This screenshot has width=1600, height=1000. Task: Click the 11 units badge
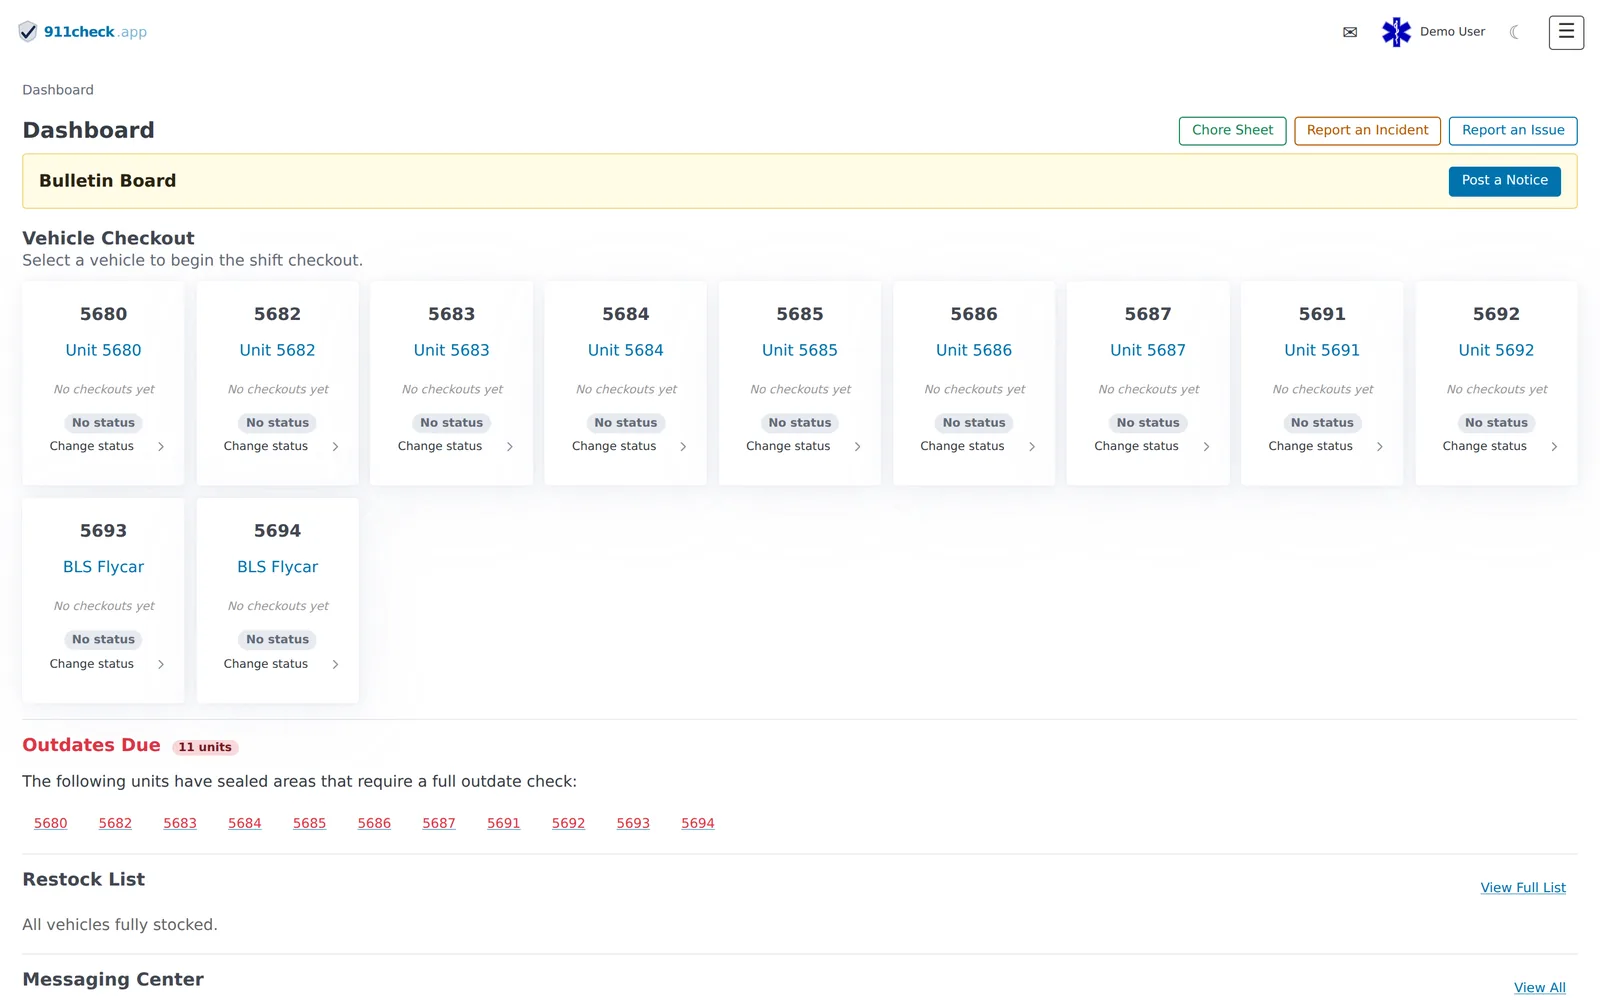(205, 747)
